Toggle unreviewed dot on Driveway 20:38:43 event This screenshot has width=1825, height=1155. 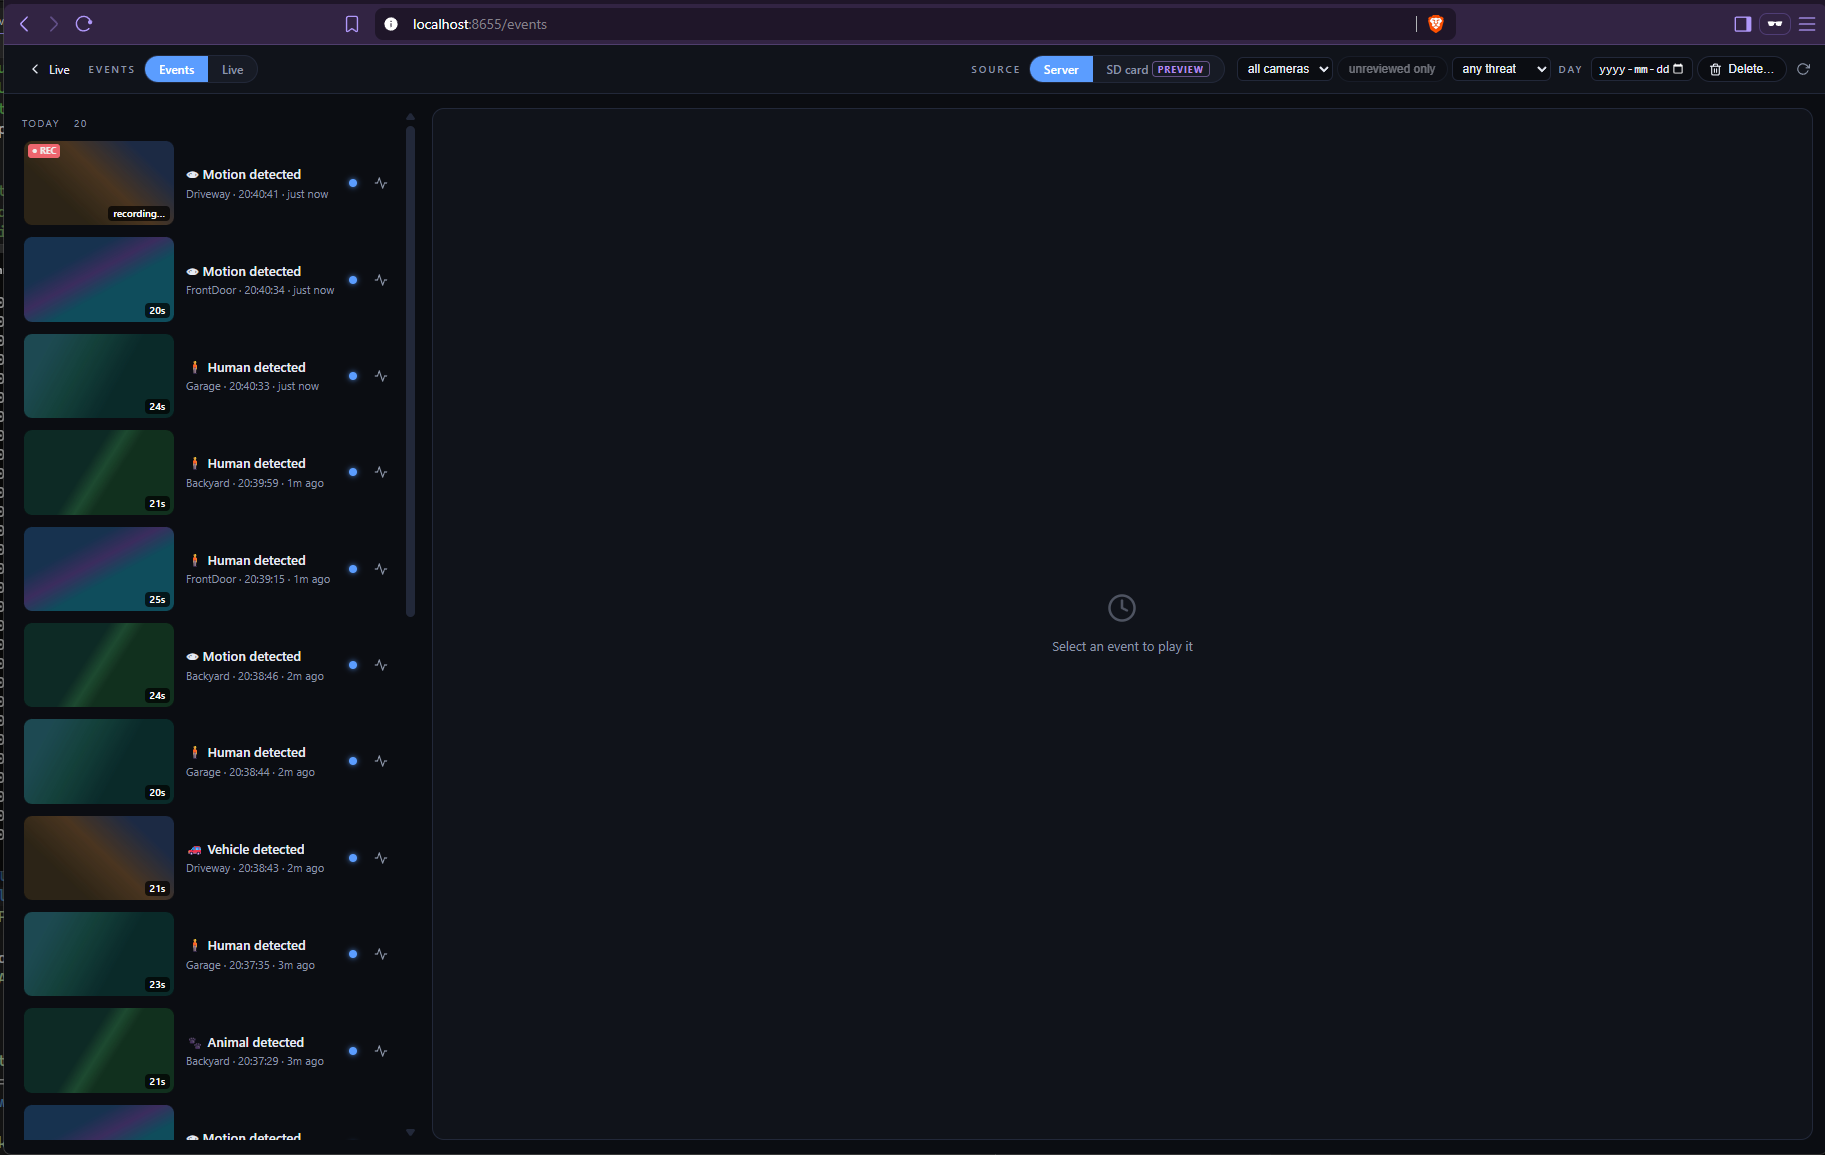click(353, 858)
